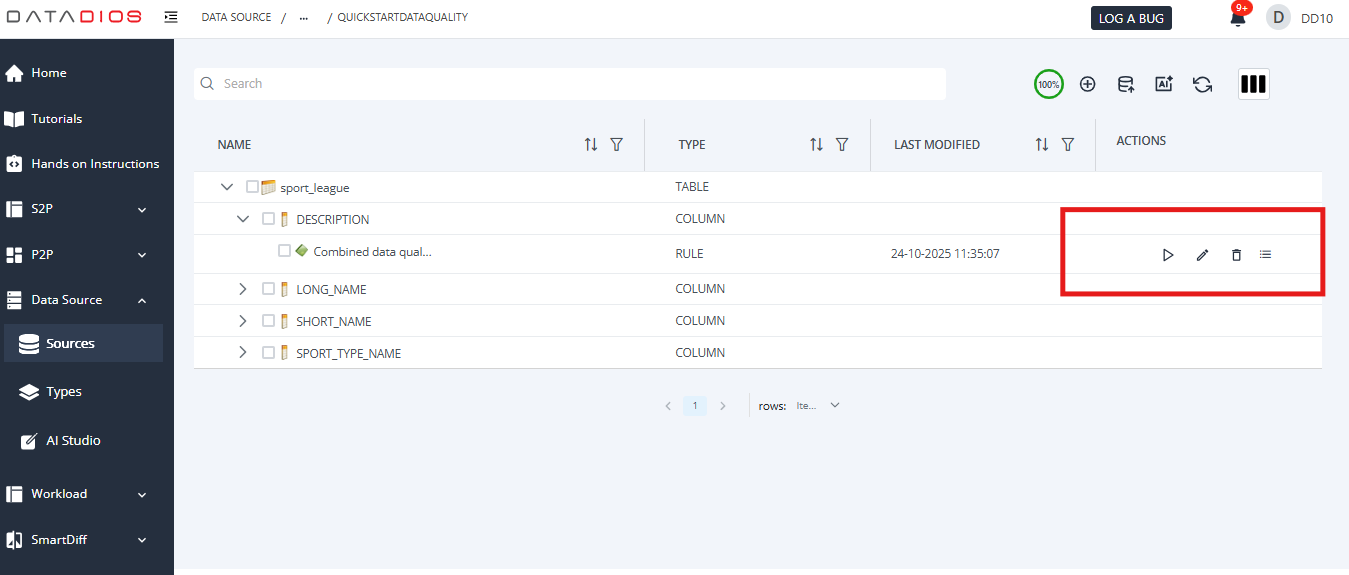
Task: Expand the SHORT_NAME column row
Action: click(242, 321)
